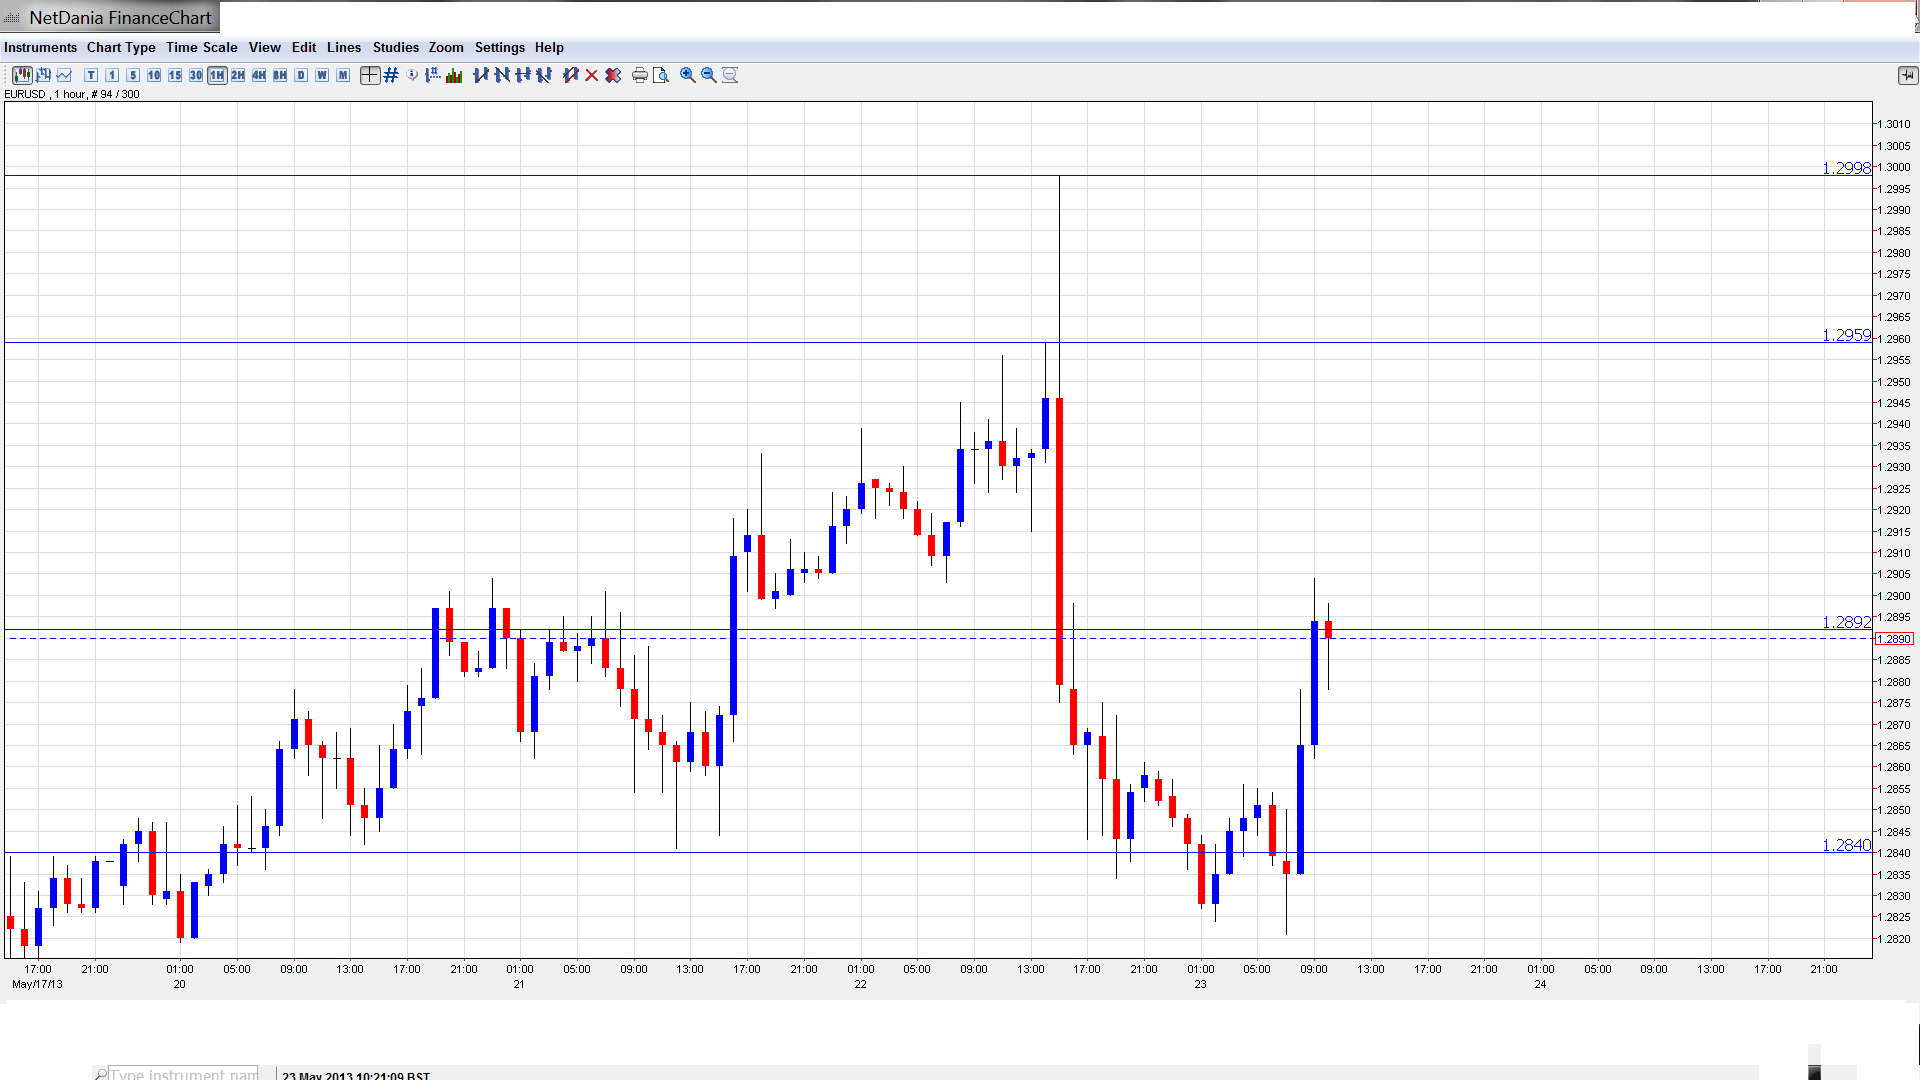1920x1080 pixels.
Task: Open the Time Scale menu
Action: point(201,47)
